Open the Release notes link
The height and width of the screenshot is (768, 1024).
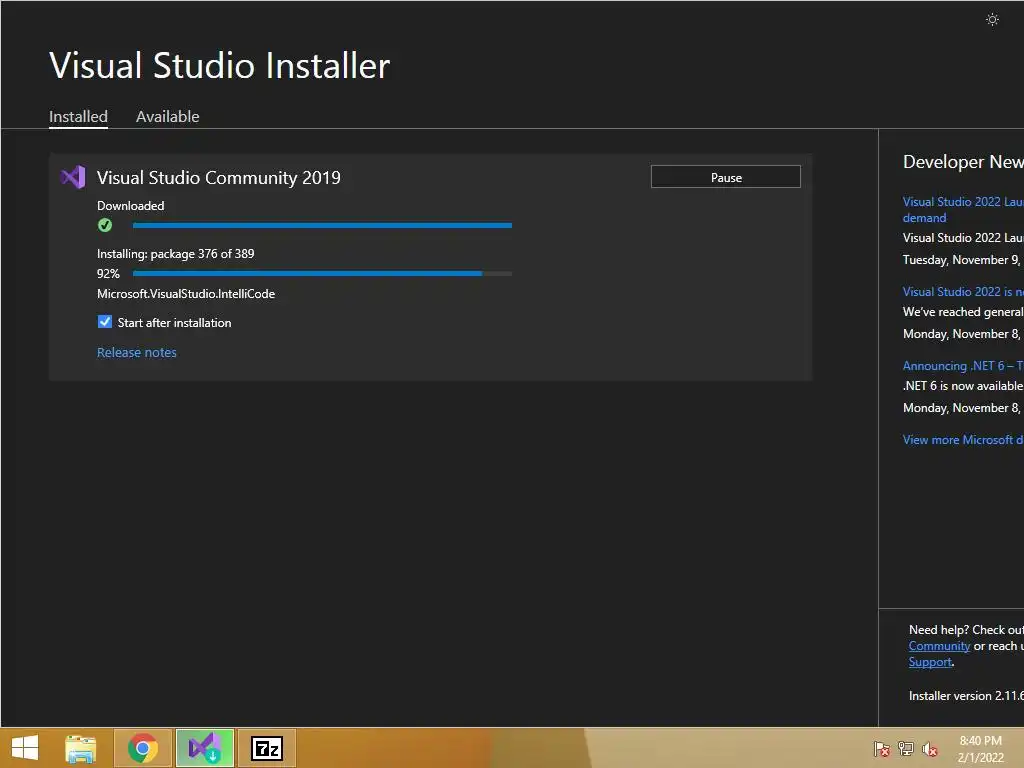click(136, 353)
